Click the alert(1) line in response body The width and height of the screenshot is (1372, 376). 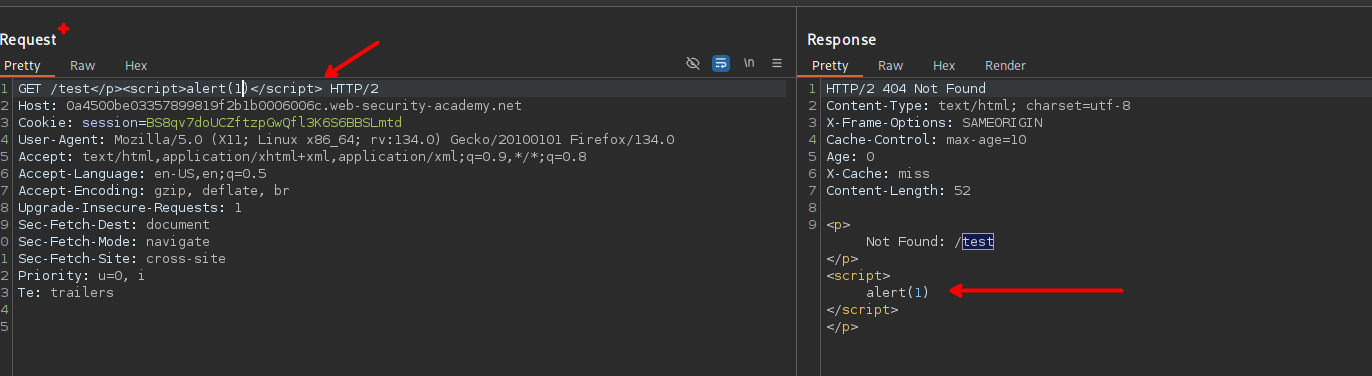pos(898,293)
